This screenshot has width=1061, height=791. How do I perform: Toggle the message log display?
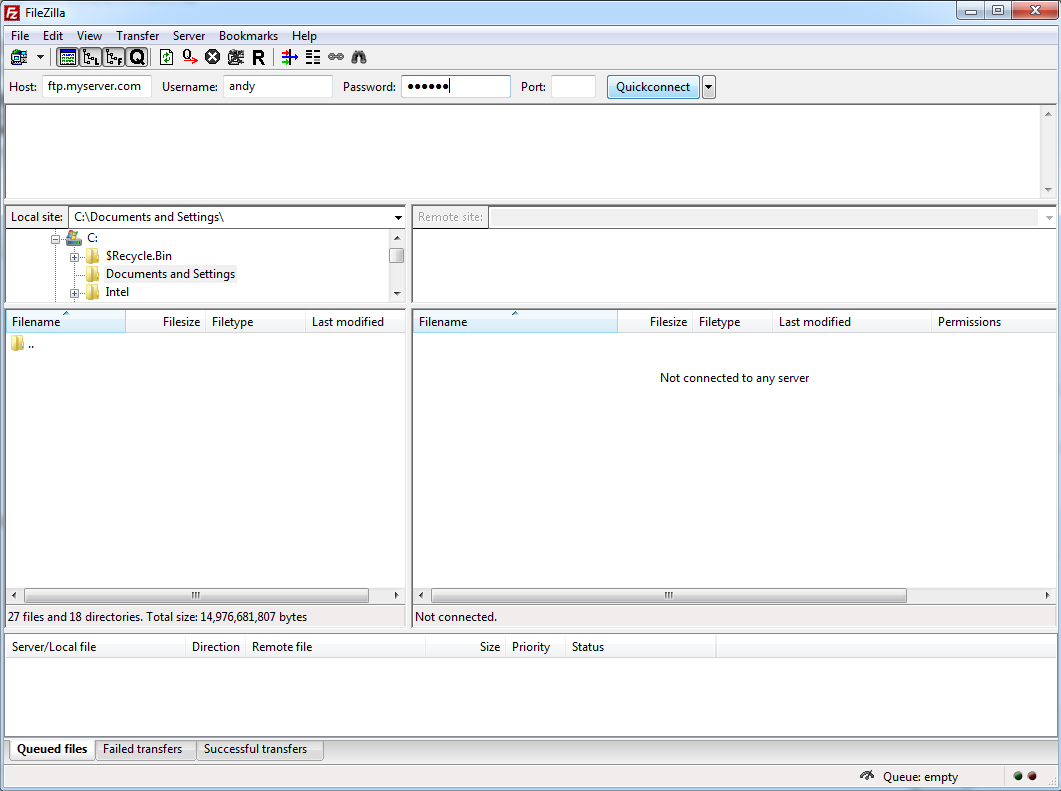(67, 57)
